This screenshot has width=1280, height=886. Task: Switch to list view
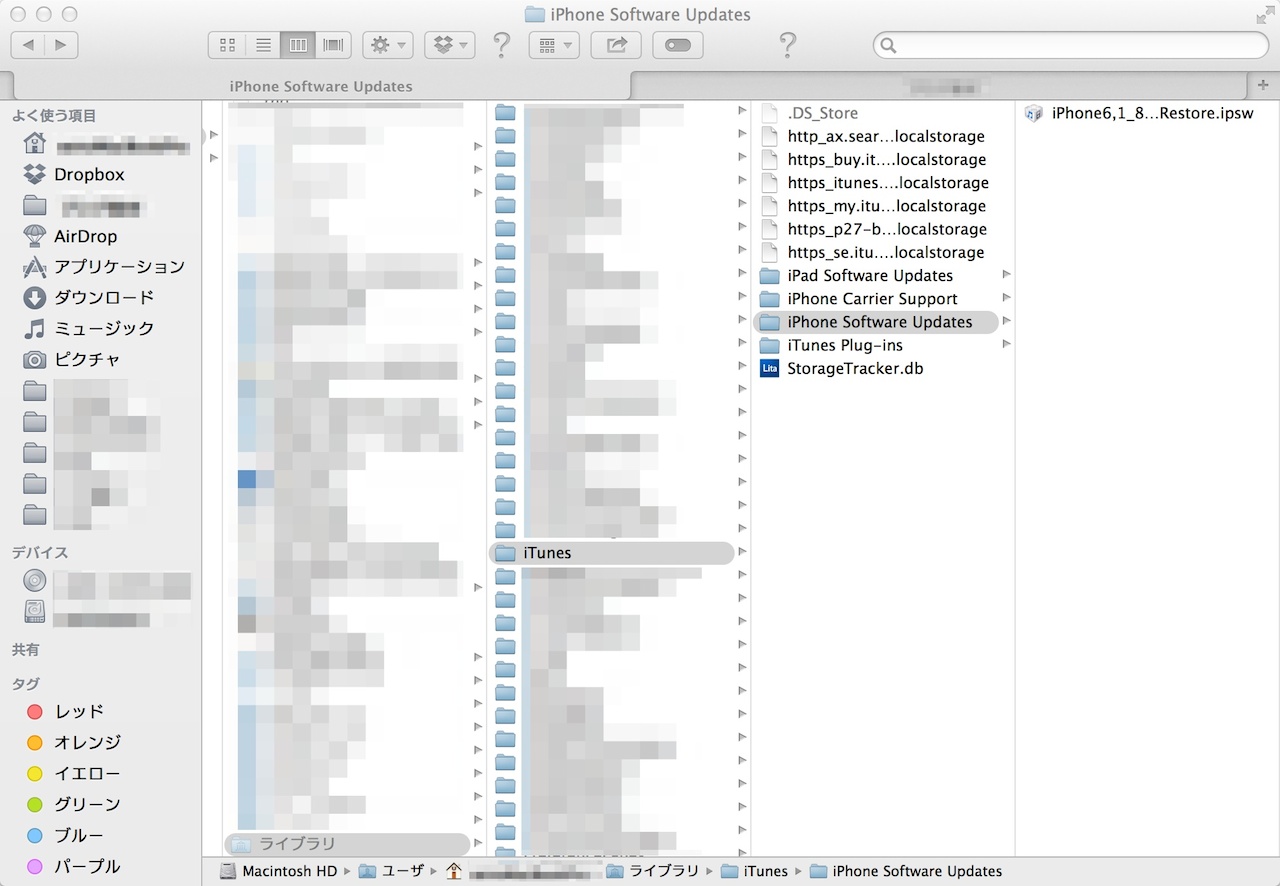(x=263, y=45)
